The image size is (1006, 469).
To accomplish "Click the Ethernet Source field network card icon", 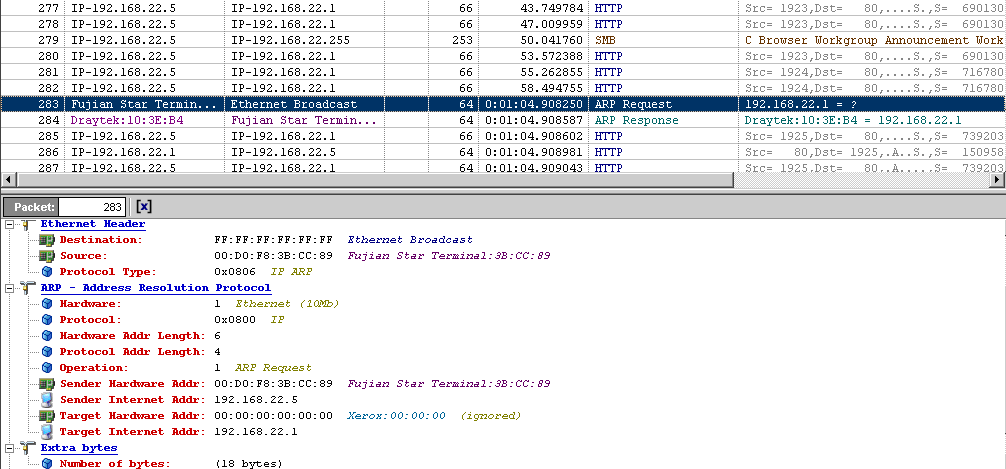I will coord(47,256).
